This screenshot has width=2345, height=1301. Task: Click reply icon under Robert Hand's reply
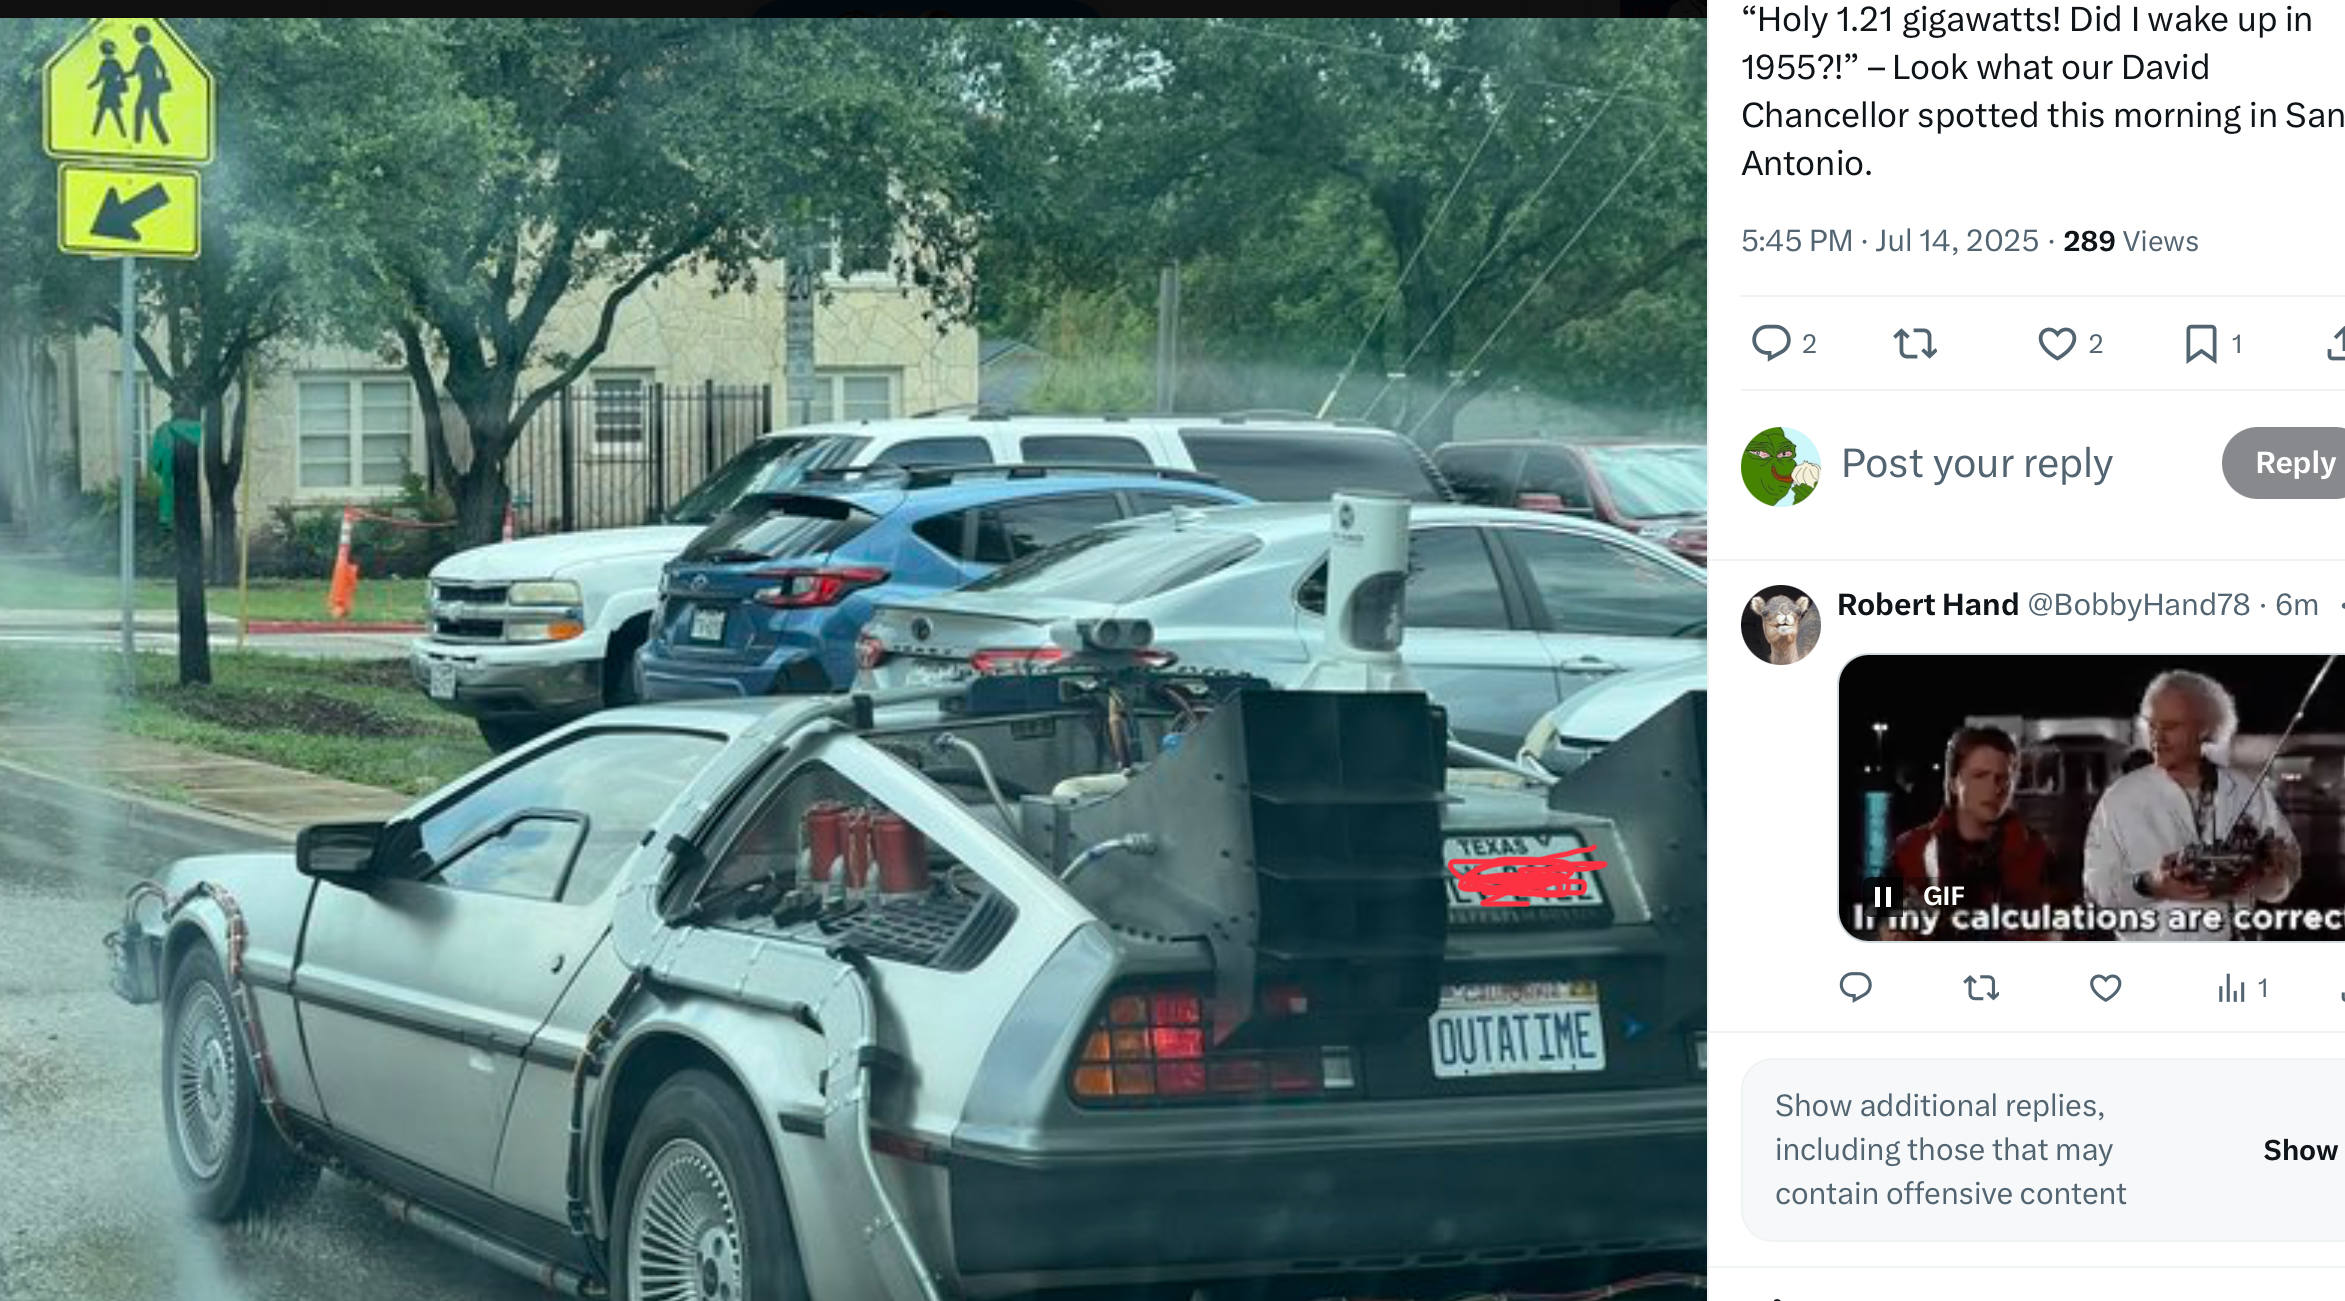[1855, 988]
